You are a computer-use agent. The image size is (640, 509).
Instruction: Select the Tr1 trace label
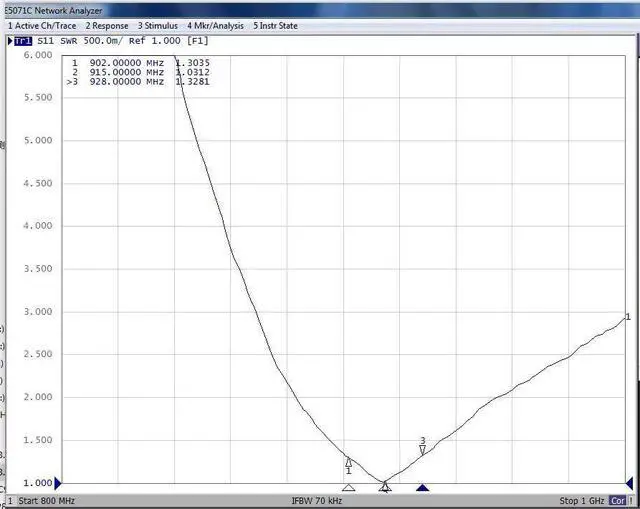22,41
